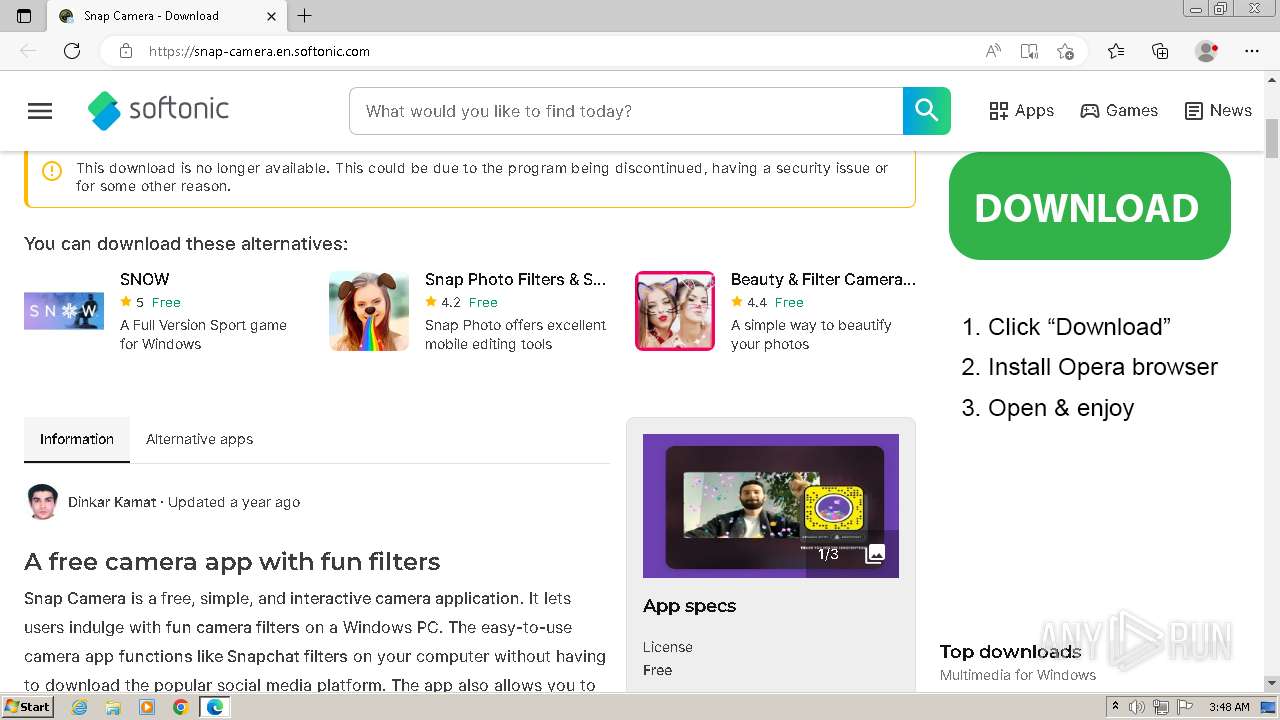Click the 'Top downloads' heading

(1010, 651)
